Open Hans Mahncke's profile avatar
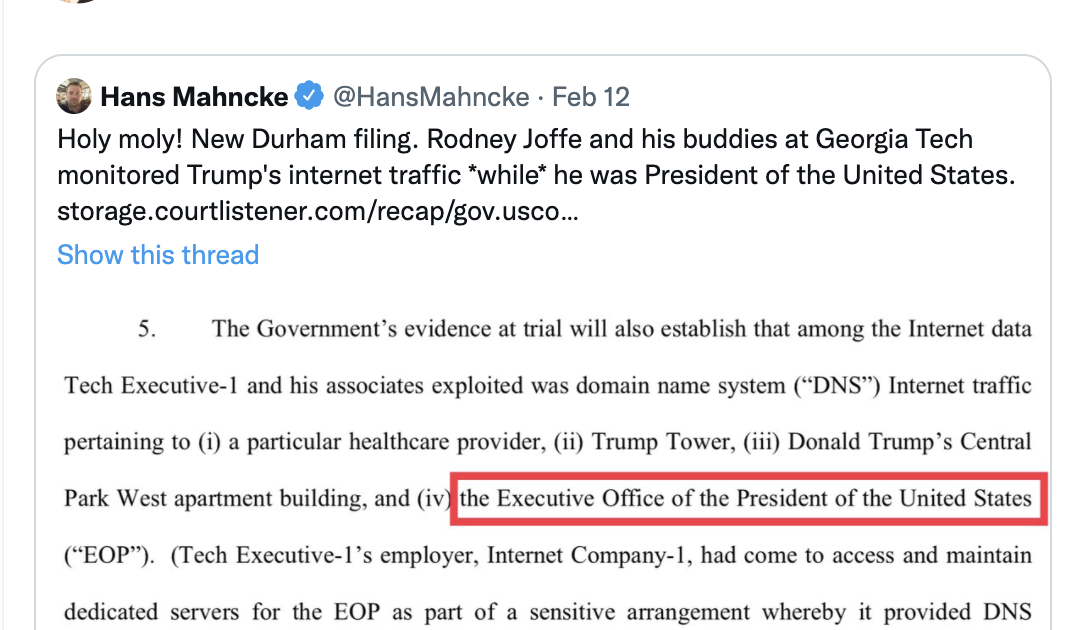1076x630 pixels. point(73,96)
